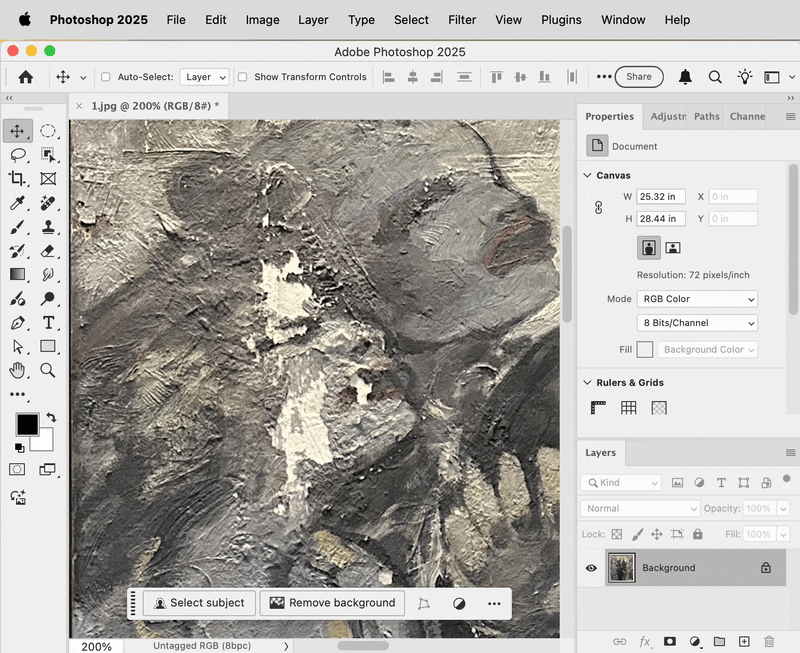Click the white background color swatch
The width and height of the screenshot is (800, 653).
tap(44, 442)
